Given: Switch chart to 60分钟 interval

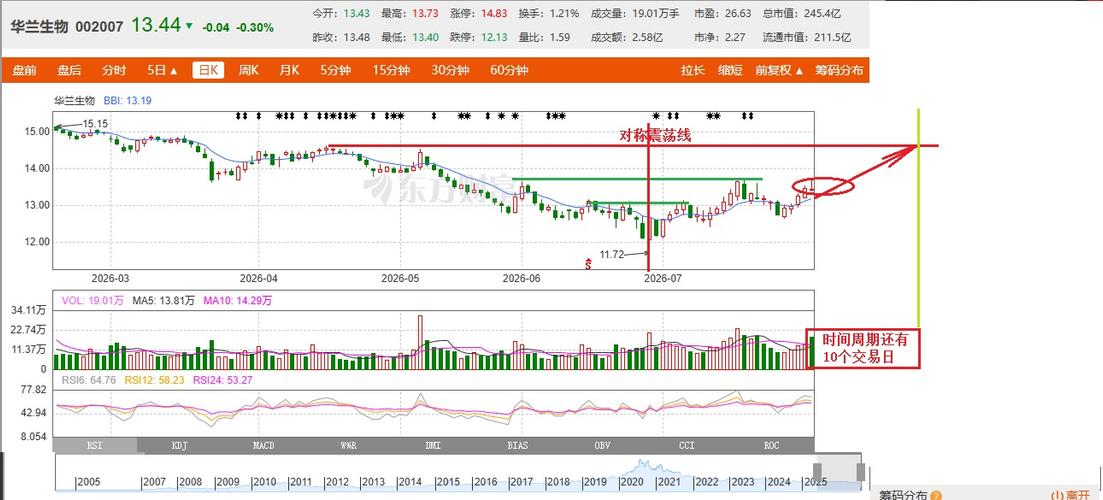Looking at the screenshot, I should (x=509, y=70).
